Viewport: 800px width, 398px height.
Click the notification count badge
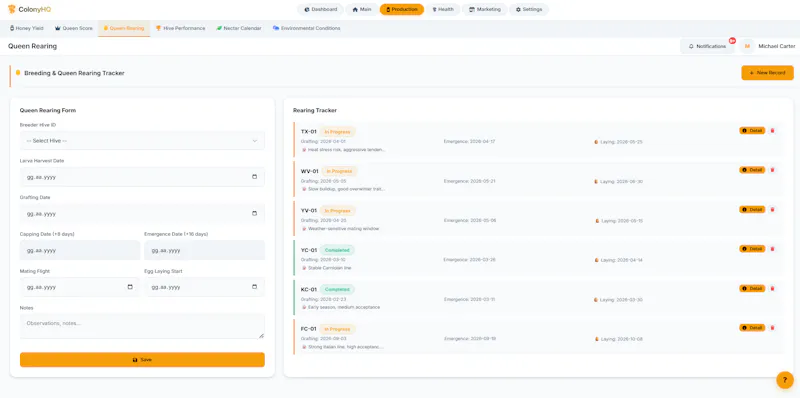click(732, 40)
